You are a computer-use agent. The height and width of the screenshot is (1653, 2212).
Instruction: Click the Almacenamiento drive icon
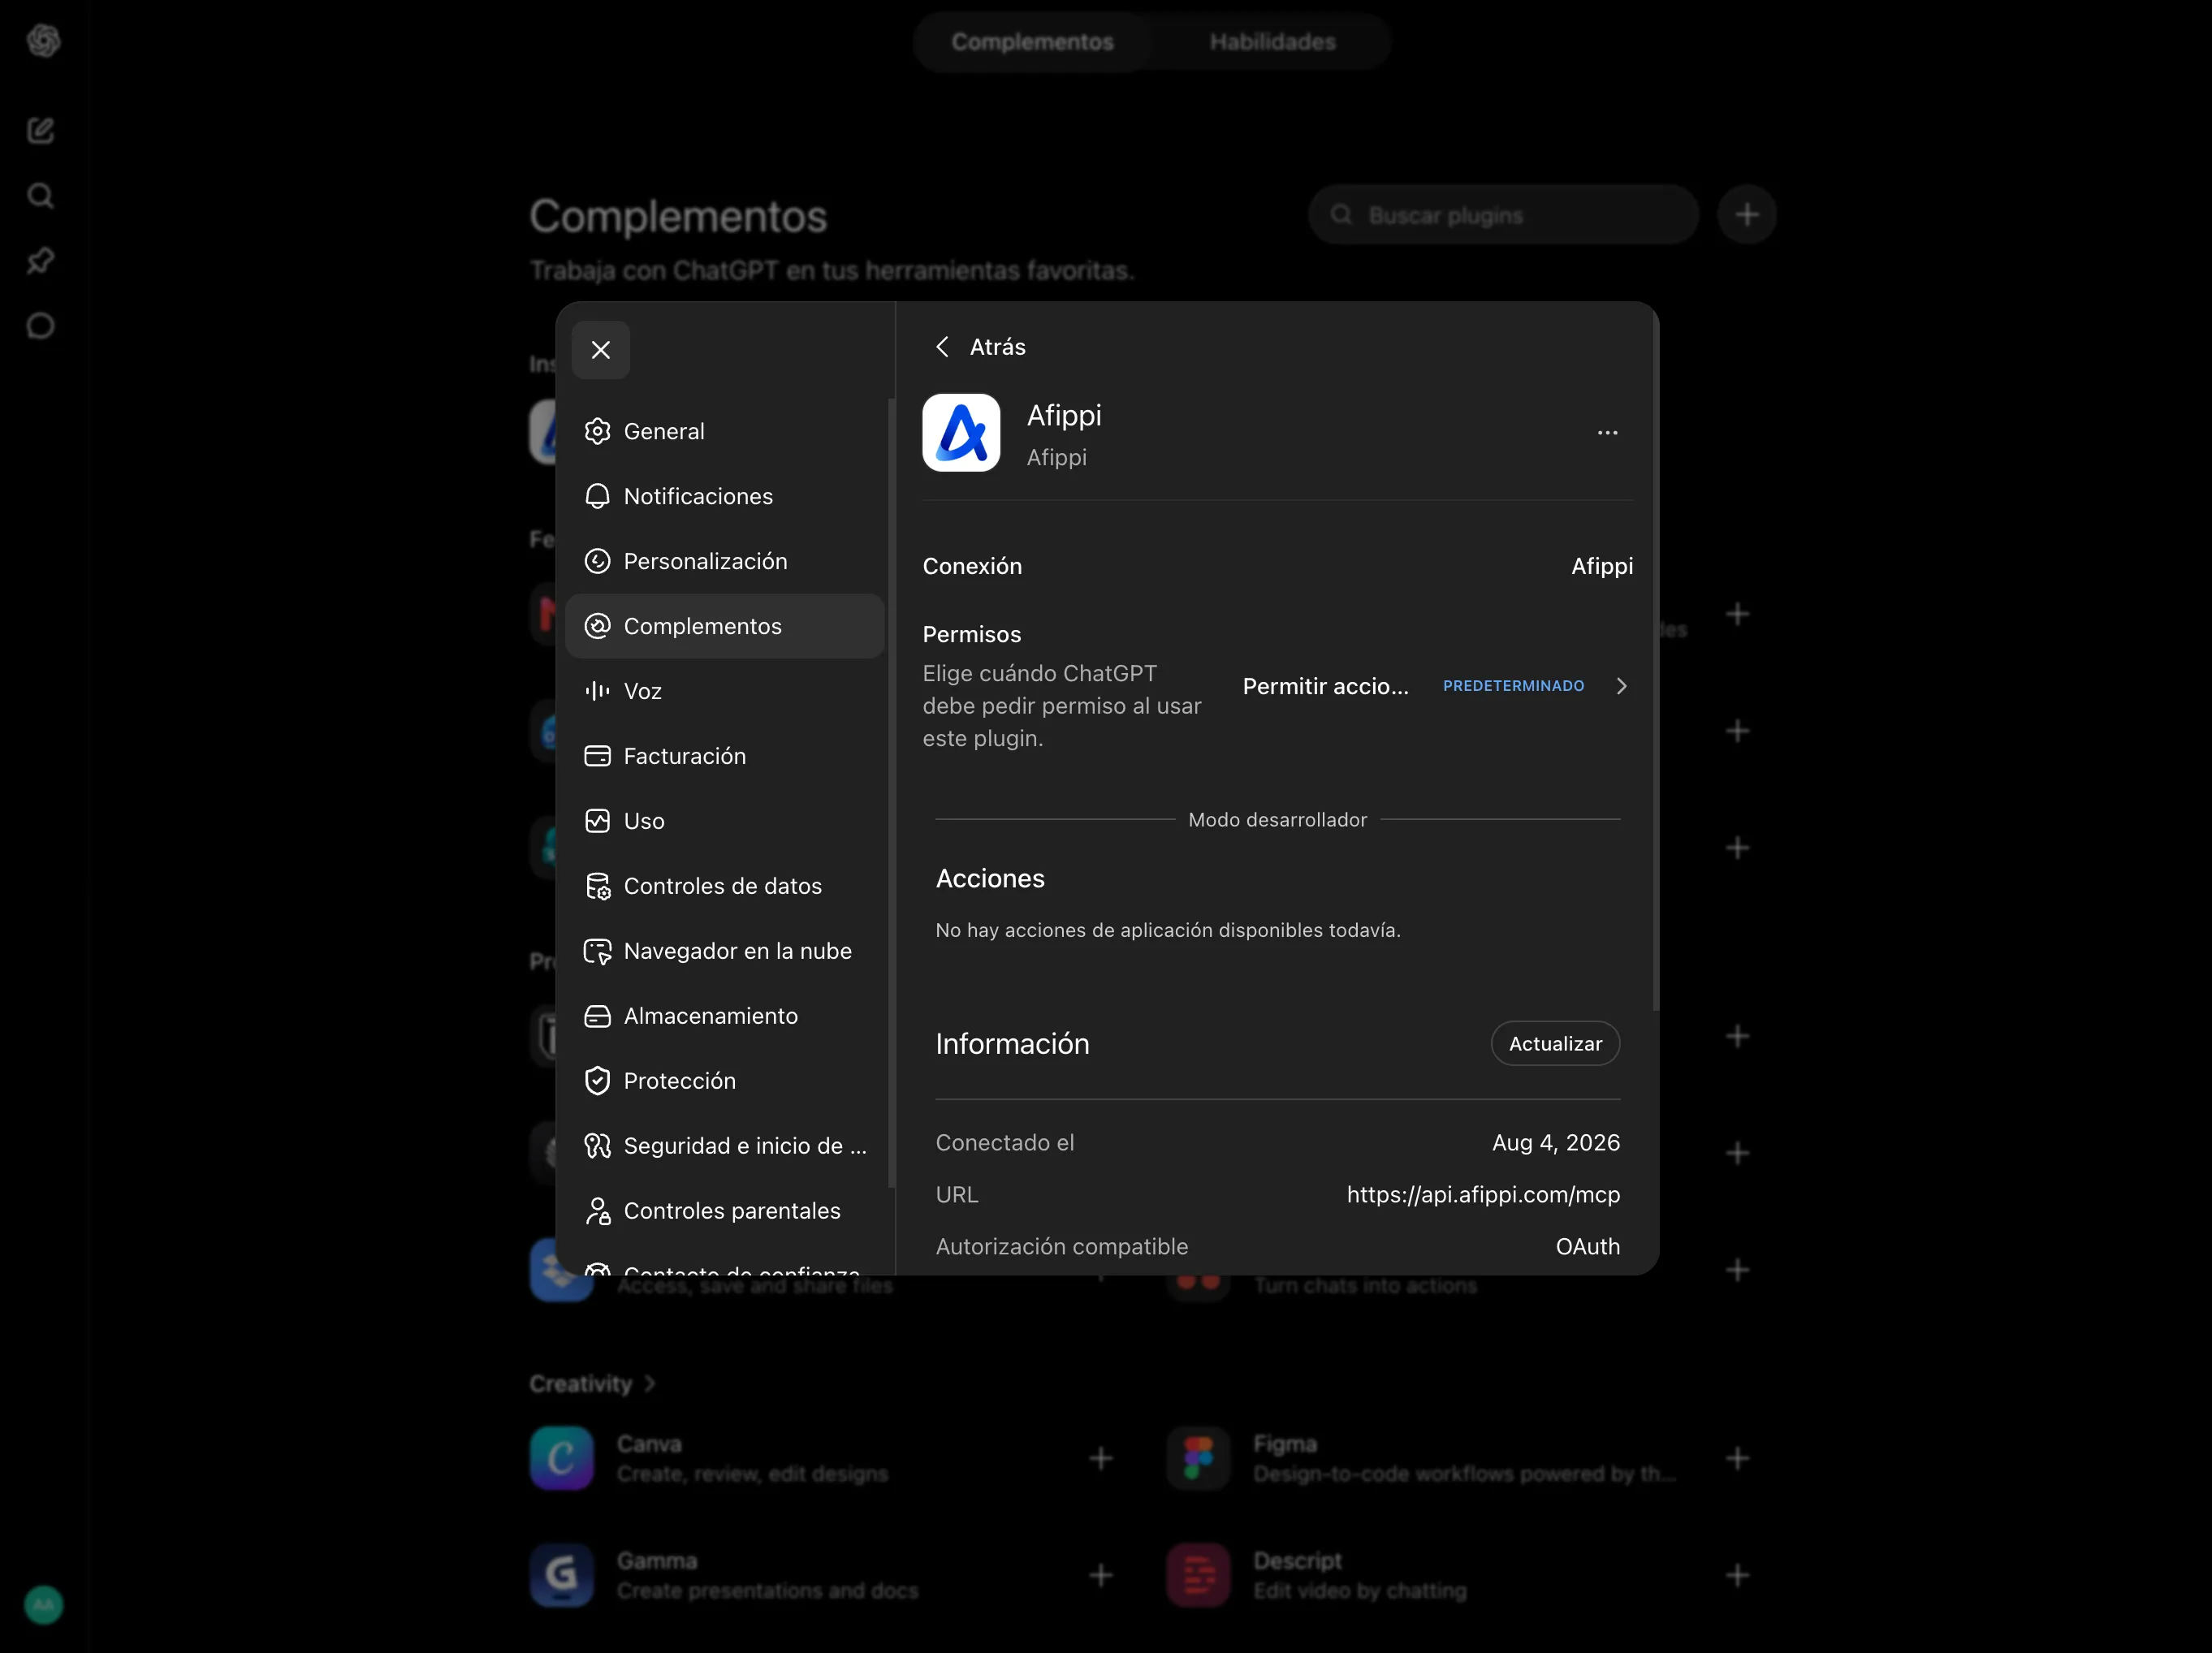click(597, 1016)
